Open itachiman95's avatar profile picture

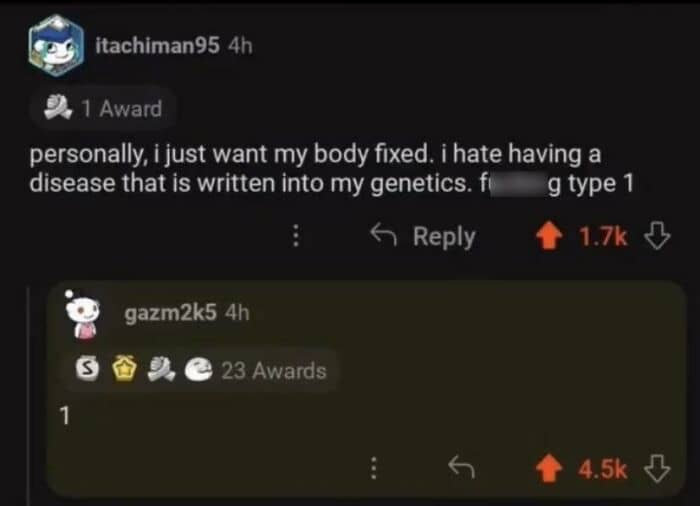[56, 46]
